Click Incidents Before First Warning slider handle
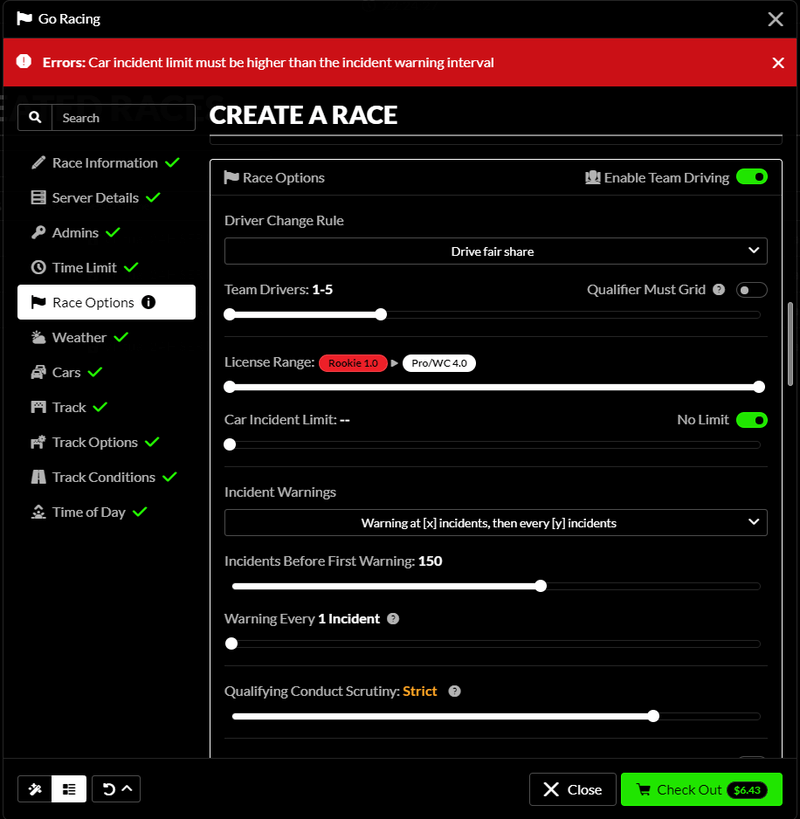The height and width of the screenshot is (819, 800). [541, 586]
